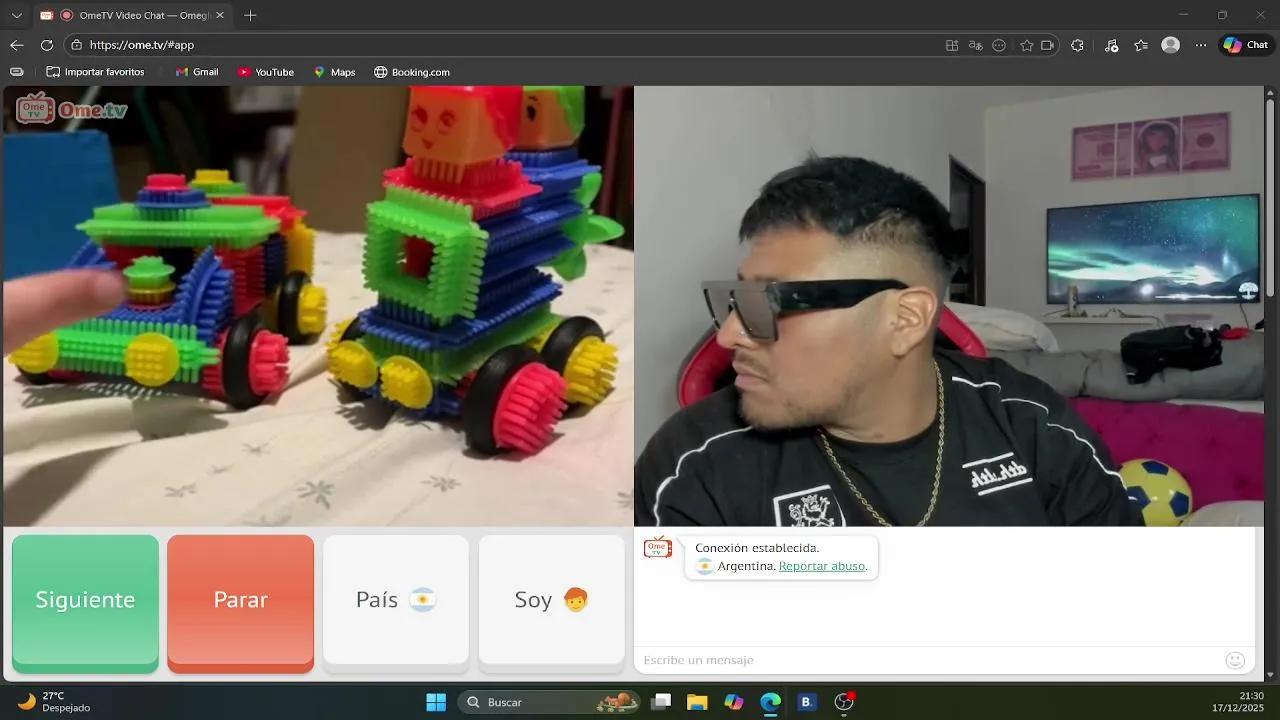
Task: Open Gmail from the favorites bar
Action: coord(197,71)
